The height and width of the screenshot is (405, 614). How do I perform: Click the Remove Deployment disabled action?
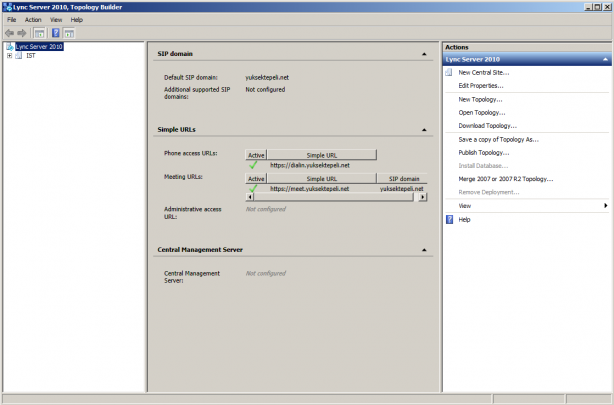[x=489, y=192]
